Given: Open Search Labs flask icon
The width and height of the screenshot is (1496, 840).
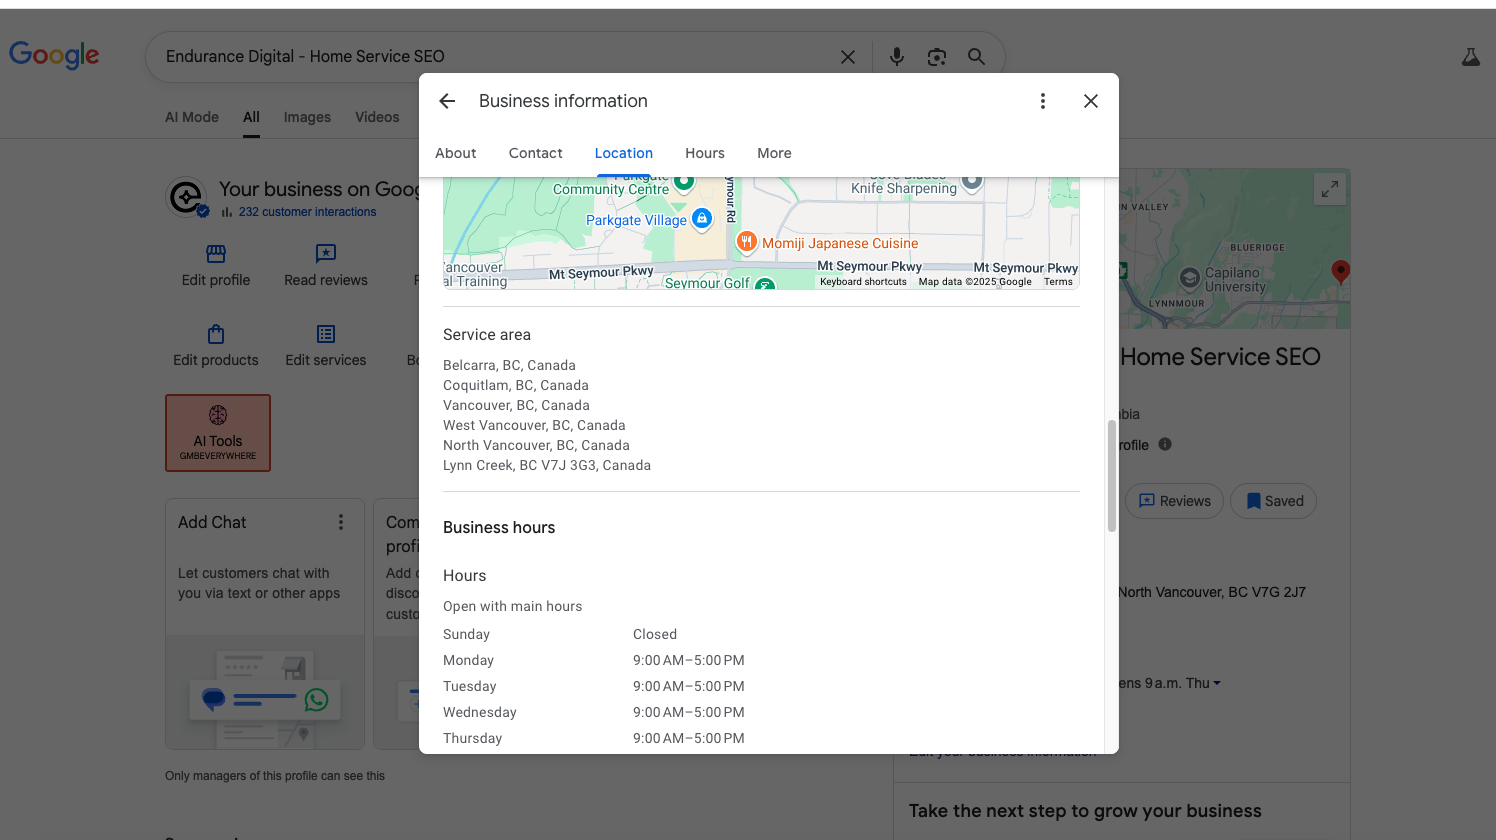Looking at the screenshot, I should (1471, 57).
